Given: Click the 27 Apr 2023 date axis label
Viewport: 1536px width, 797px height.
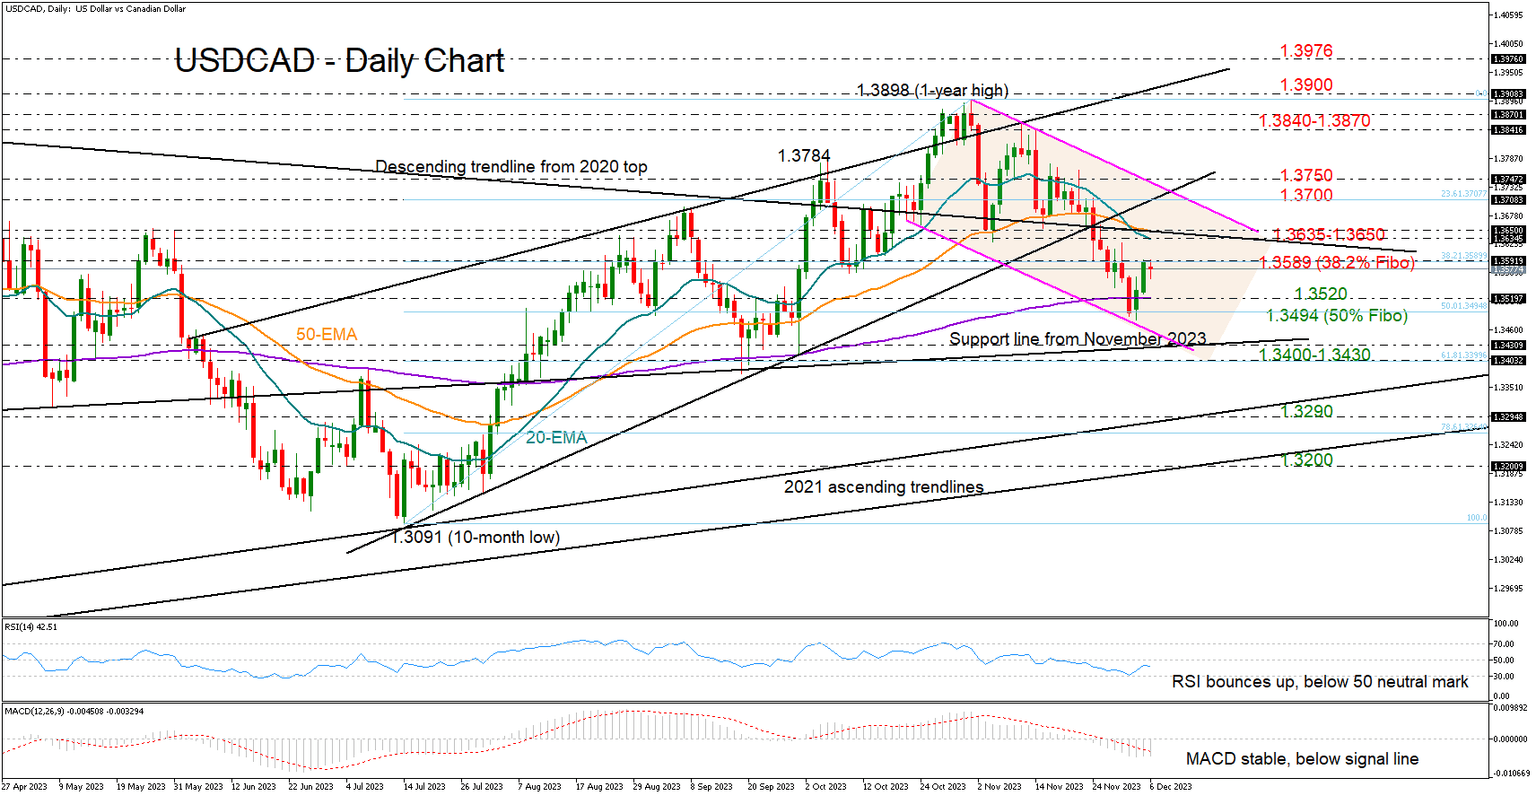Looking at the screenshot, I should (24, 787).
